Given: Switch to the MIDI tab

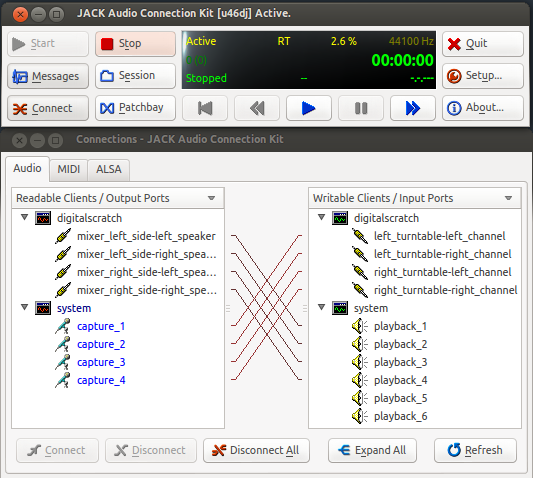Looking at the screenshot, I should (69, 169).
